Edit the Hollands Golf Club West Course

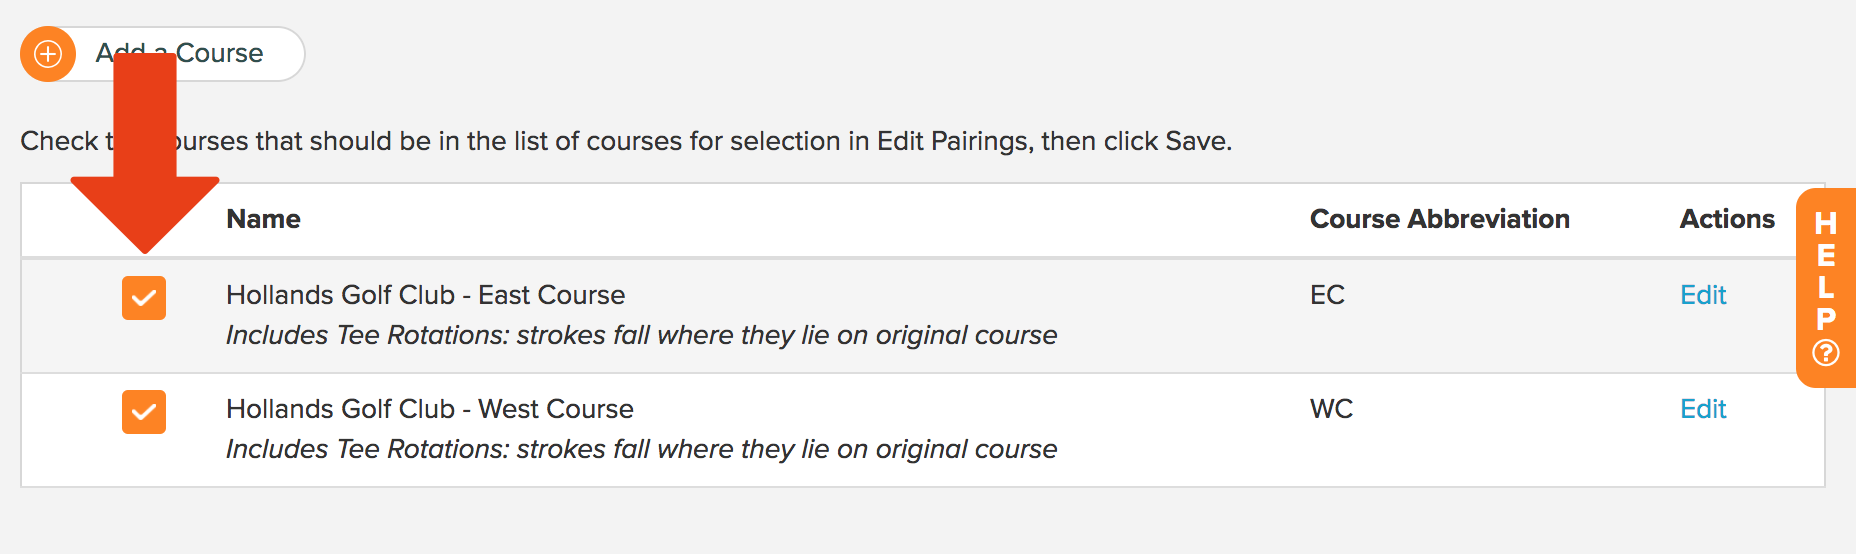tap(1703, 409)
